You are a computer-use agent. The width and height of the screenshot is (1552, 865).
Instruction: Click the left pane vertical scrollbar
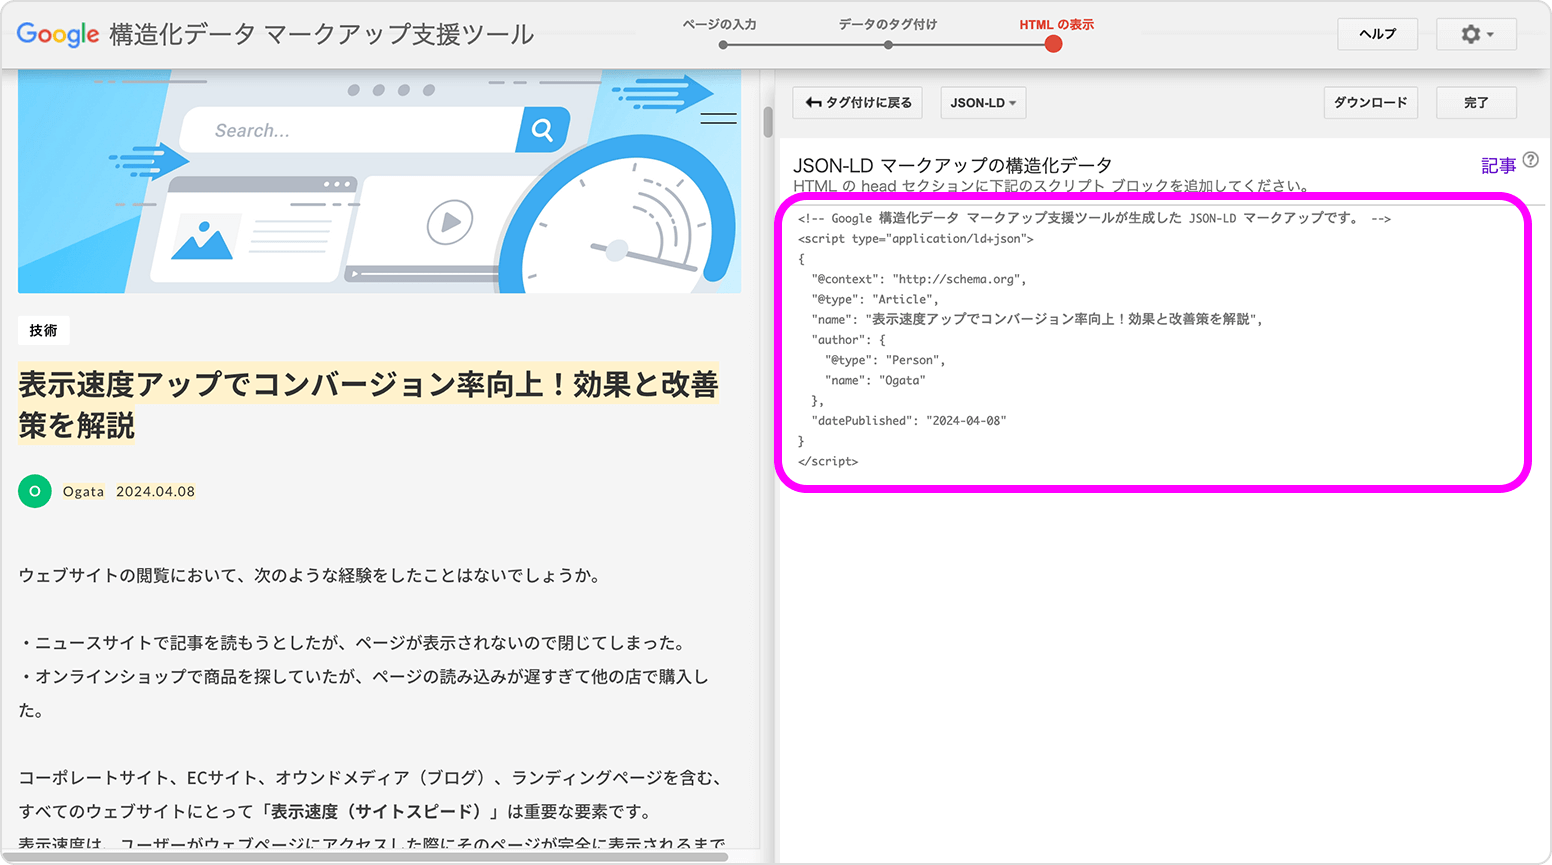point(768,122)
